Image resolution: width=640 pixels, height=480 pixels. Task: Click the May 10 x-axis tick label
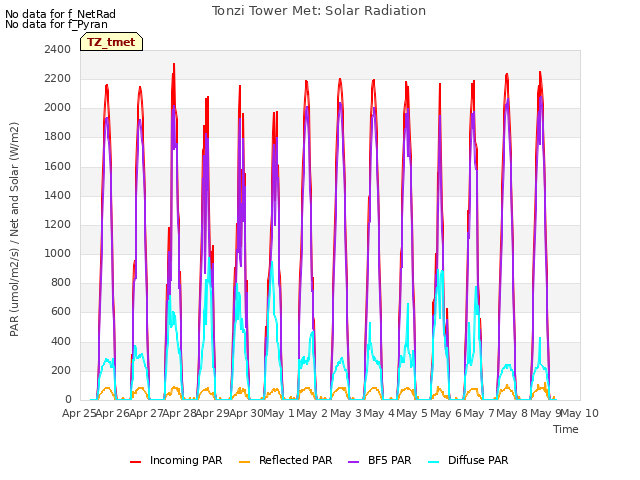(x=580, y=413)
